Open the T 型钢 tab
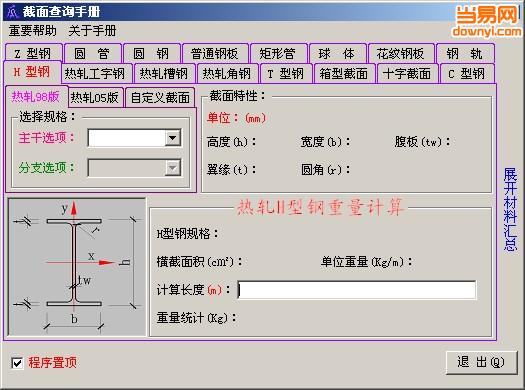Screen dimensions: 525x390 click(286, 73)
